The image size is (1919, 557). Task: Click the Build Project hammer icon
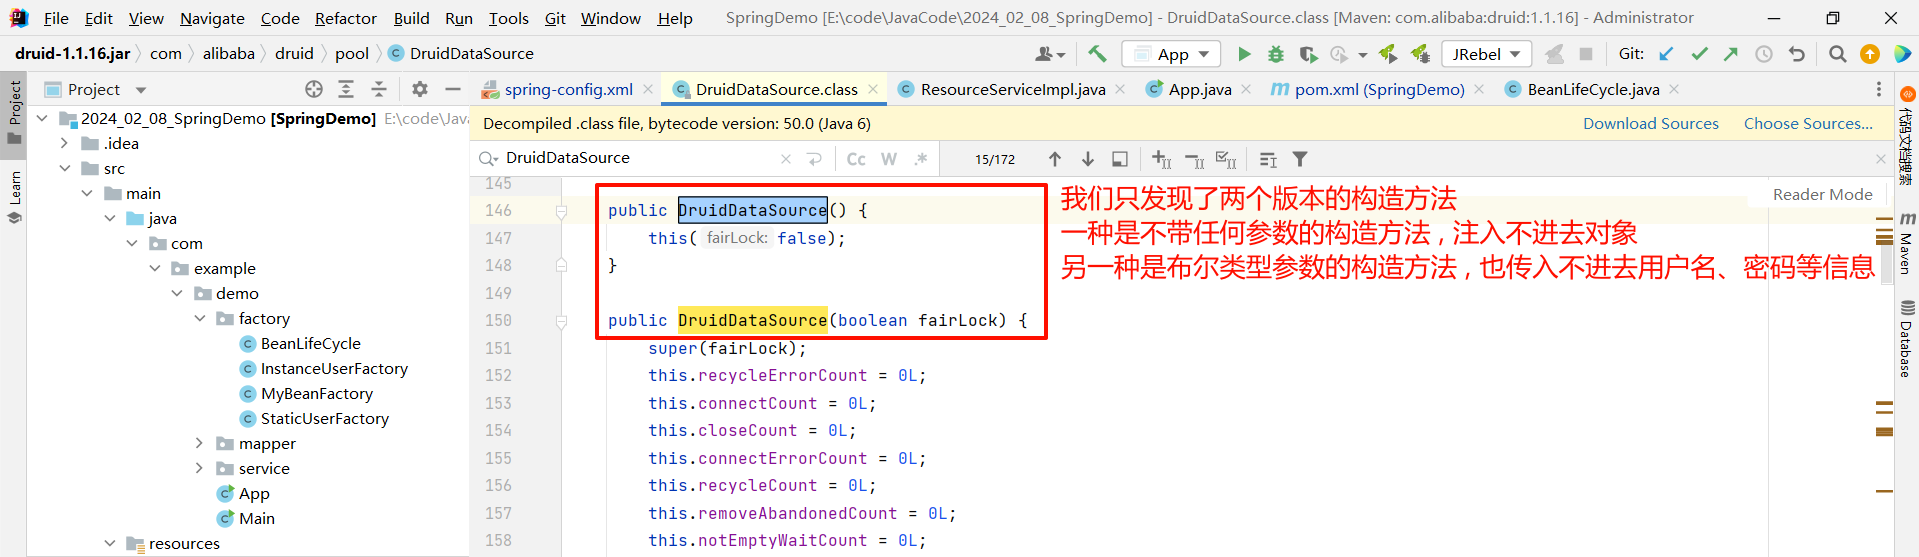pos(1097,54)
